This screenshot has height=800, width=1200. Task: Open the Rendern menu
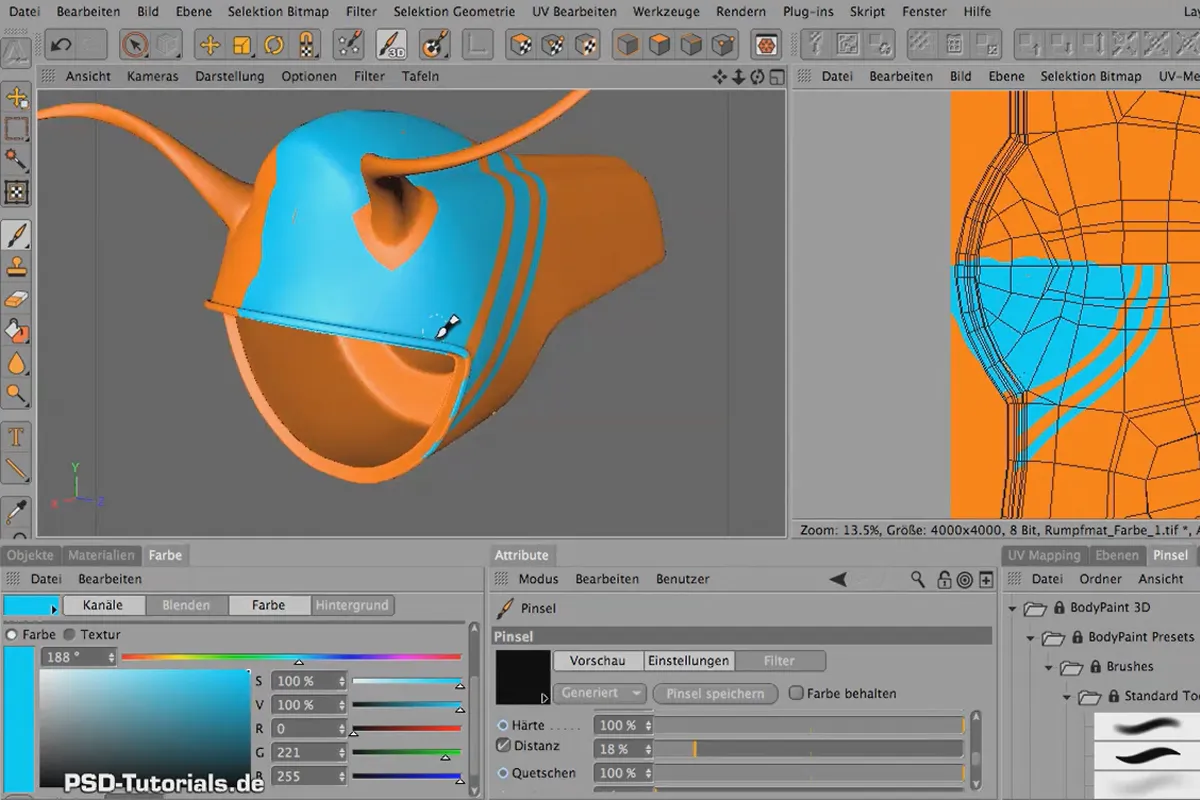[742, 12]
